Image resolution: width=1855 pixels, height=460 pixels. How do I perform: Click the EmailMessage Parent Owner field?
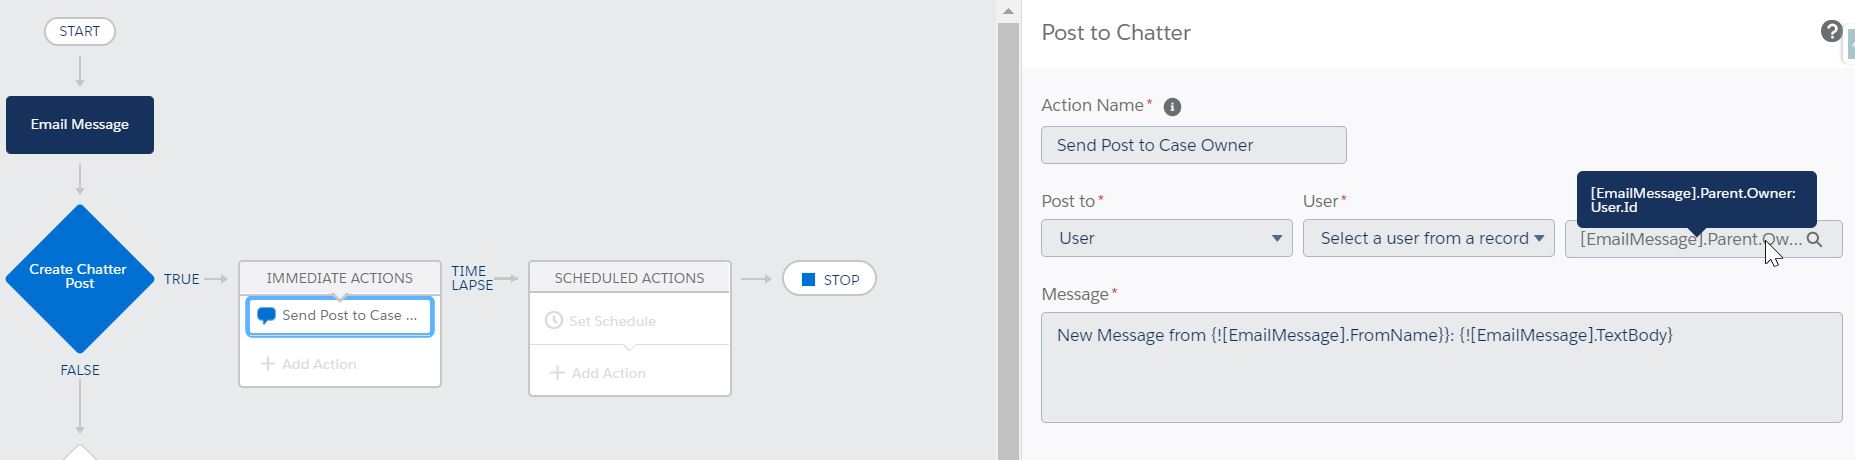coord(1688,240)
